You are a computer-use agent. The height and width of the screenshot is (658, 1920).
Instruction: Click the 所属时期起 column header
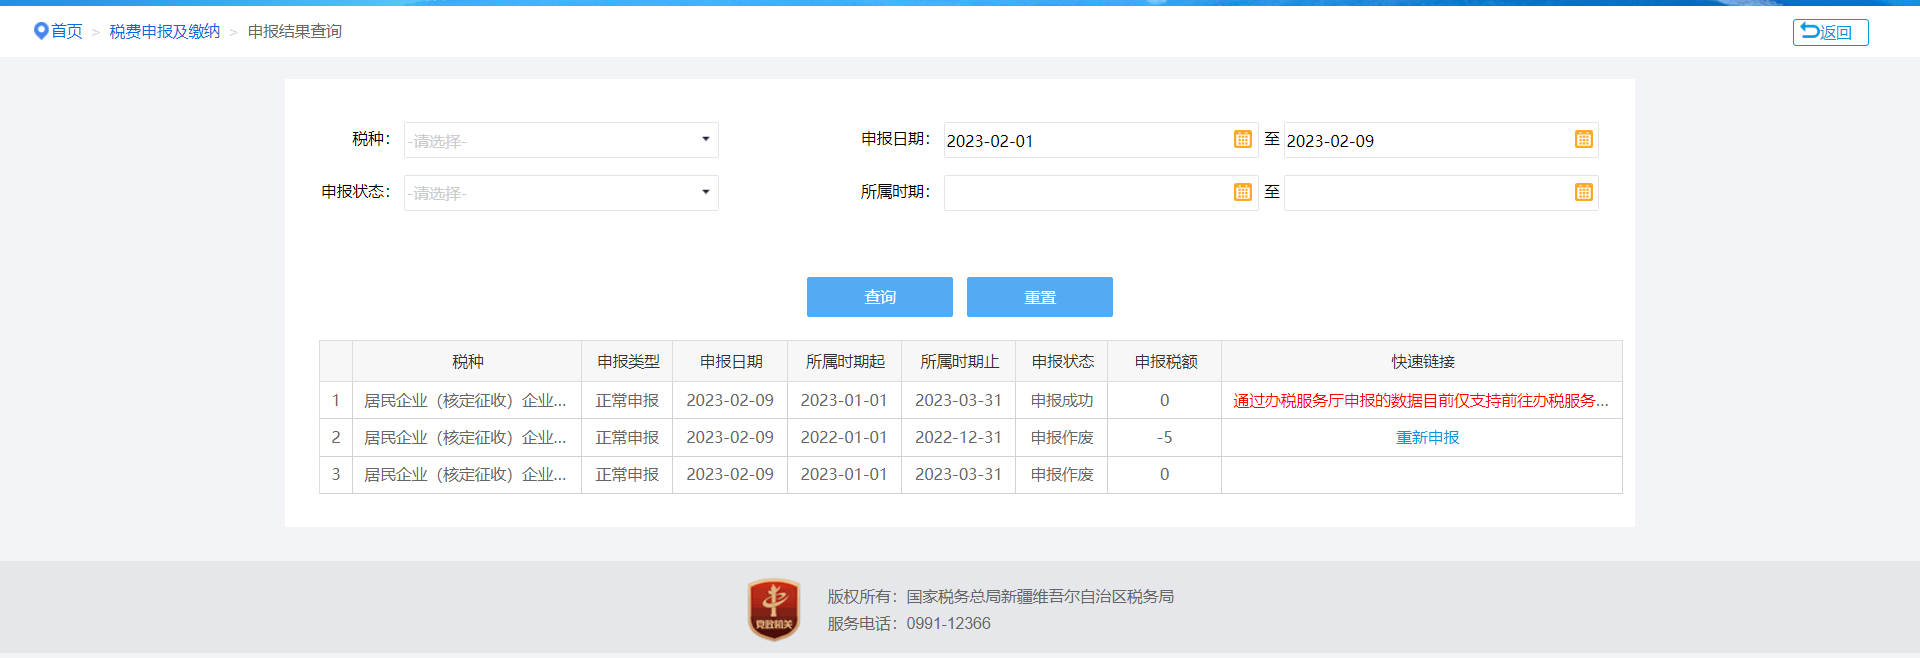pyautogui.click(x=845, y=361)
